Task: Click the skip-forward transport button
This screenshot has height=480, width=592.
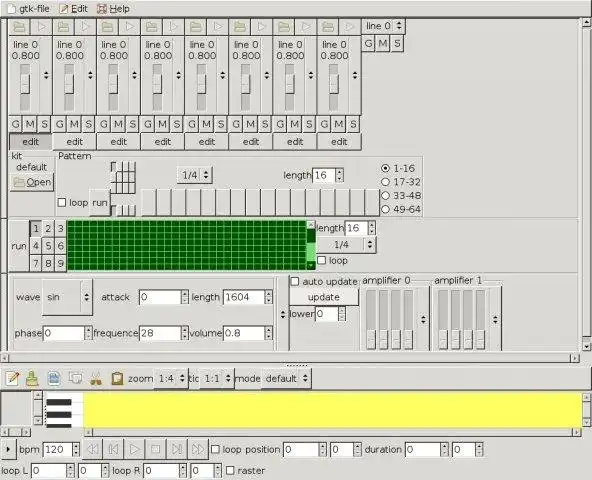Action: 176,449
